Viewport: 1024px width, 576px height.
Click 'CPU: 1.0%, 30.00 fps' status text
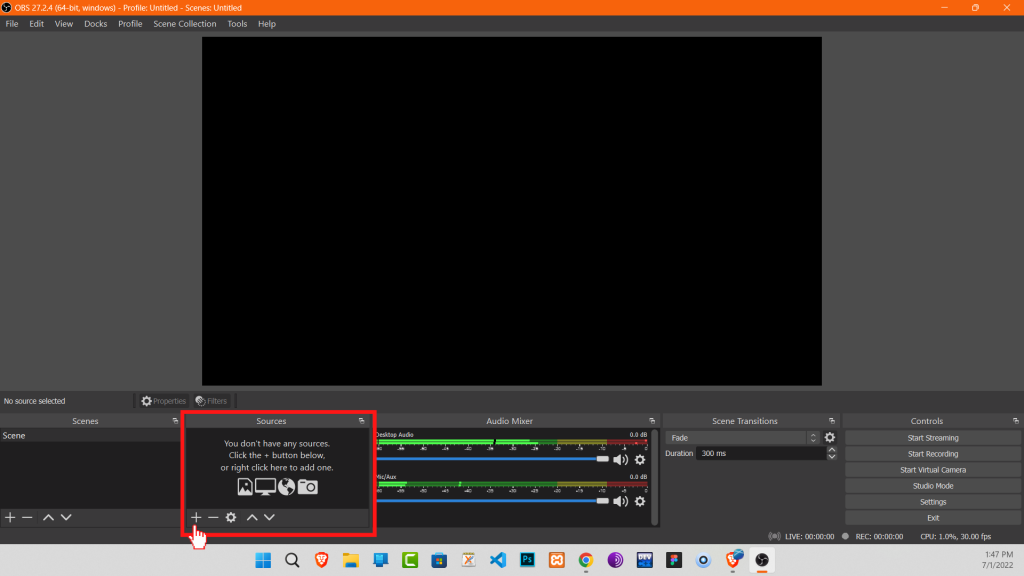click(x=955, y=537)
